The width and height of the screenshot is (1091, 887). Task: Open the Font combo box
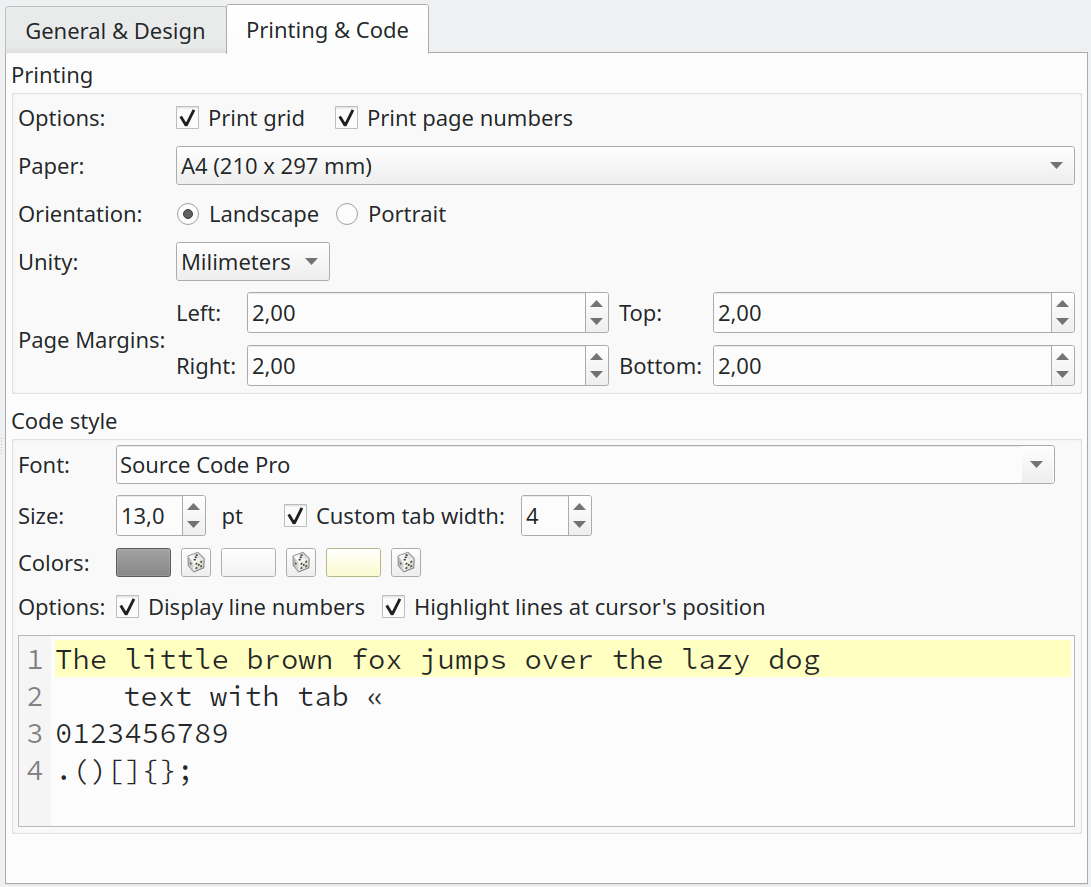click(x=585, y=465)
